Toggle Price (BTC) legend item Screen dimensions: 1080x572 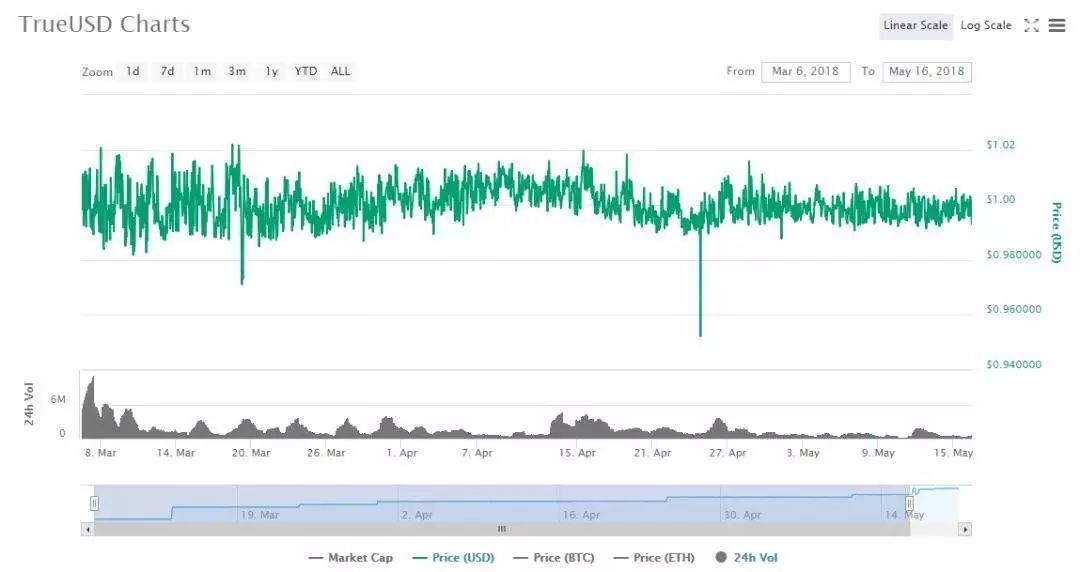tap(555, 558)
